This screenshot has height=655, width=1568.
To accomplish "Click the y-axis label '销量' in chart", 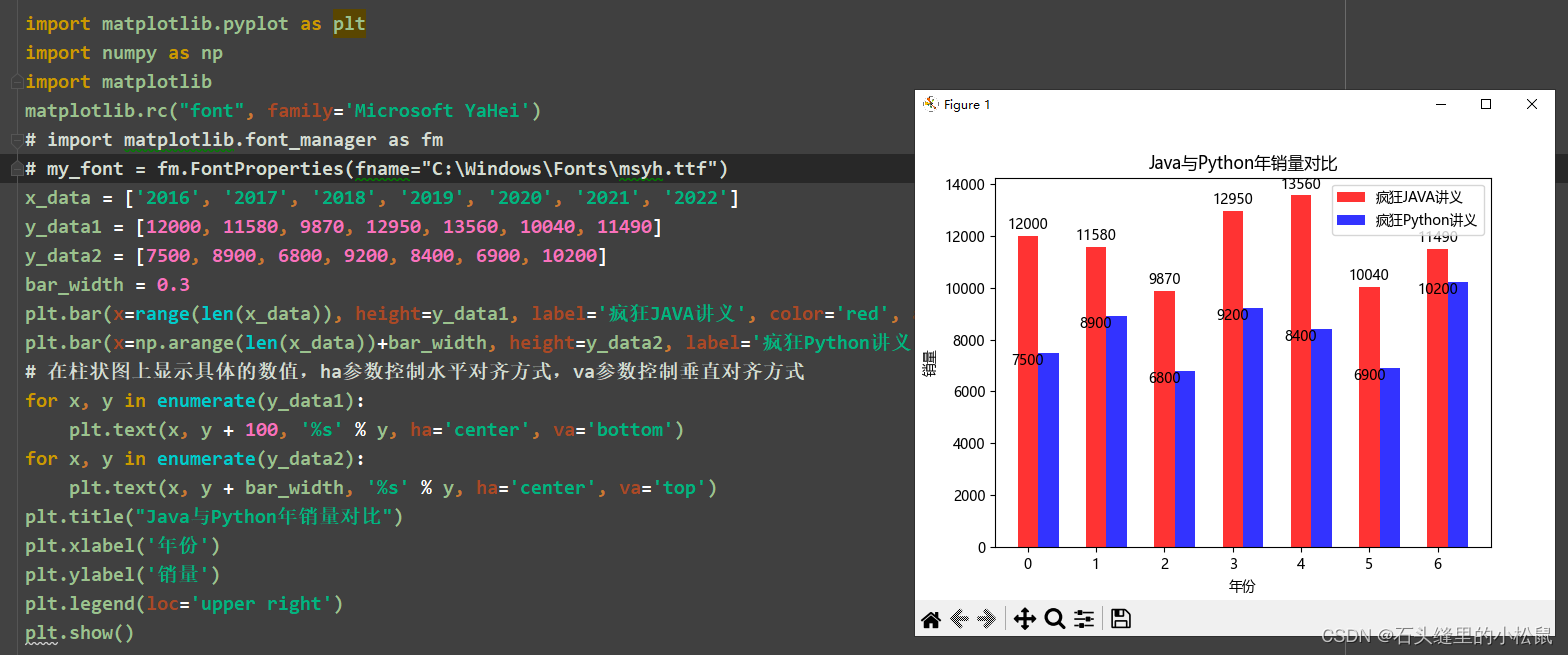I will click(x=930, y=365).
